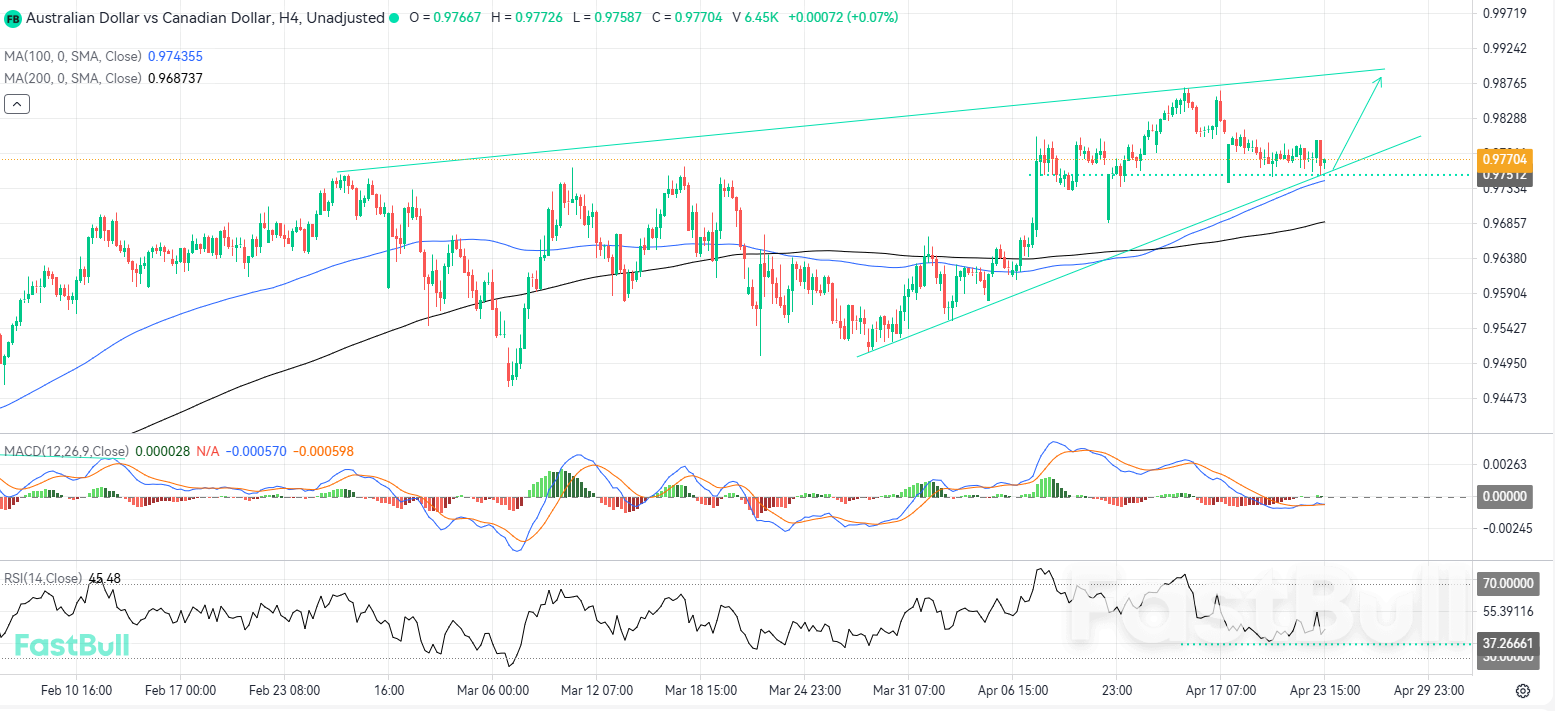
Task: Click the FB symbol logo icon
Action: point(13,18)
